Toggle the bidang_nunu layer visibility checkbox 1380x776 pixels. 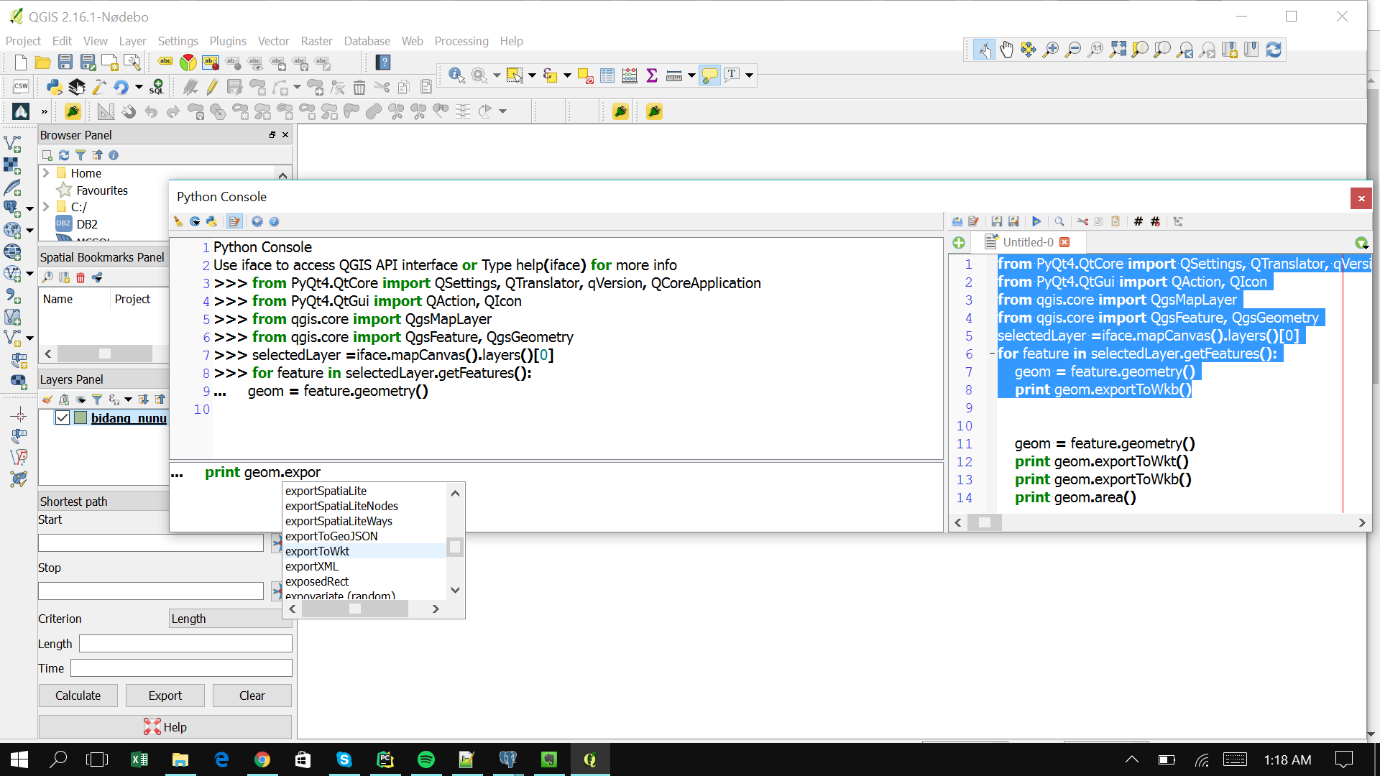pyautogui.click(x=63, y=418)
